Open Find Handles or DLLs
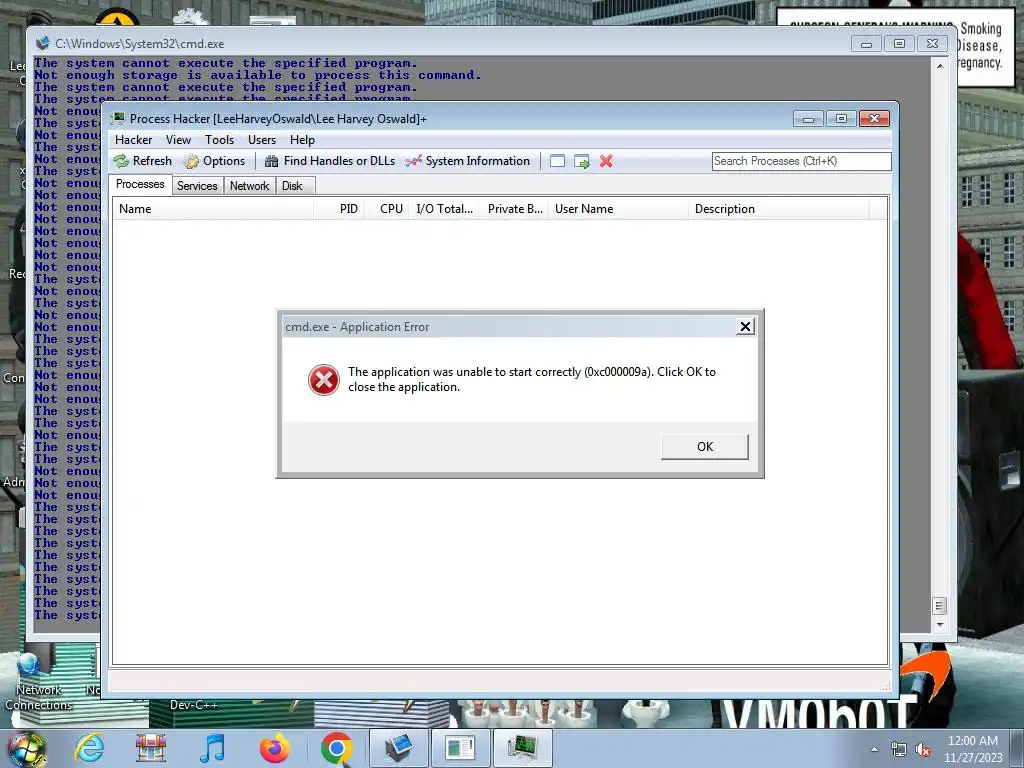Image resolution: width=1024 pixels, height=768 pixels. [330, 161]
